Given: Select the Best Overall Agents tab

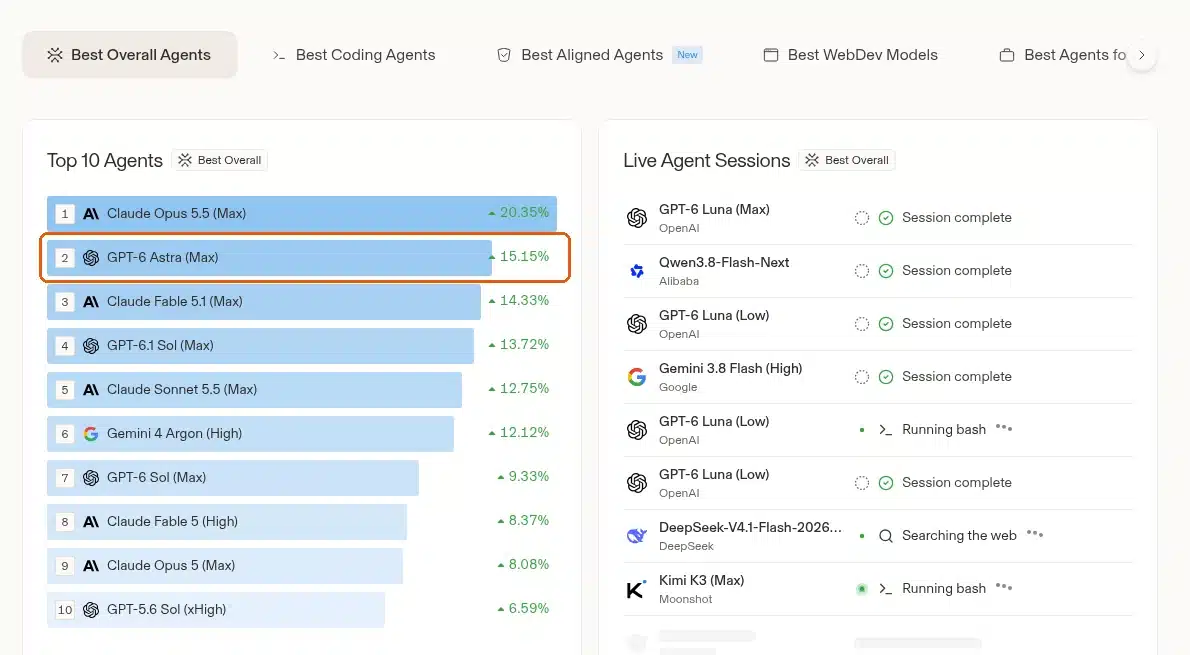Looking at the screenshot, I should click(x=130, y=55).
